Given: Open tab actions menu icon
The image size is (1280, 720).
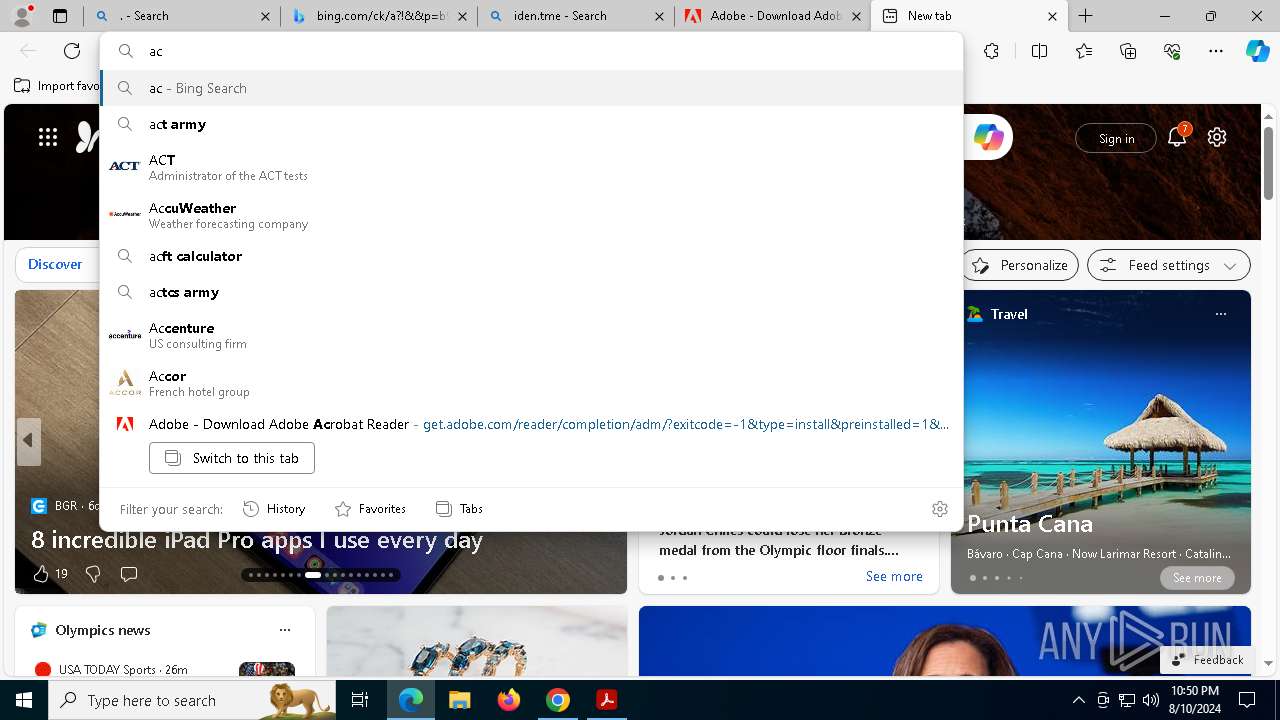Looking at the screenshot, I should coord(60,16).
